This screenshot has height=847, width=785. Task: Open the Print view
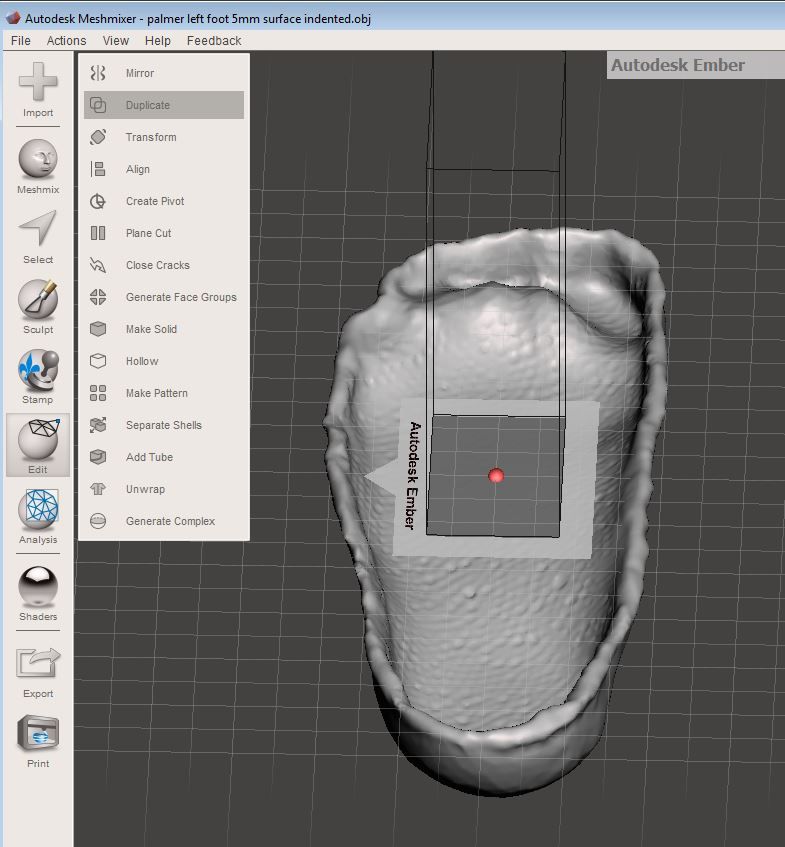coord(38,741)
